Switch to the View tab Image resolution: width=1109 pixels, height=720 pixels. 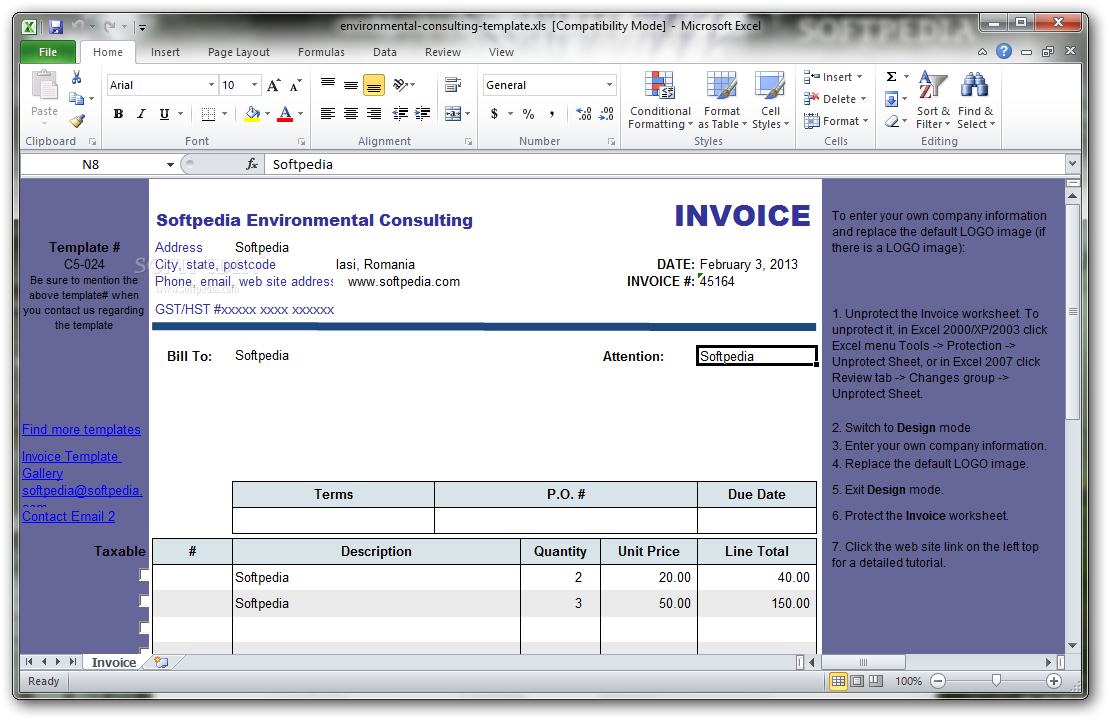pyautogui.click(x=501, y=52)
